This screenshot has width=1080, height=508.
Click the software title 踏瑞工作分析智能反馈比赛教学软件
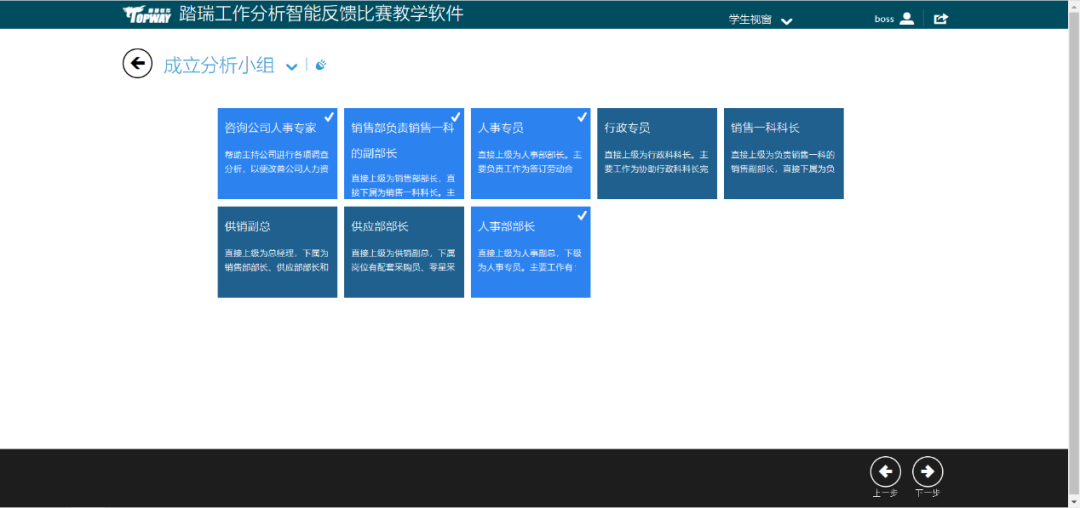point(321,14)
